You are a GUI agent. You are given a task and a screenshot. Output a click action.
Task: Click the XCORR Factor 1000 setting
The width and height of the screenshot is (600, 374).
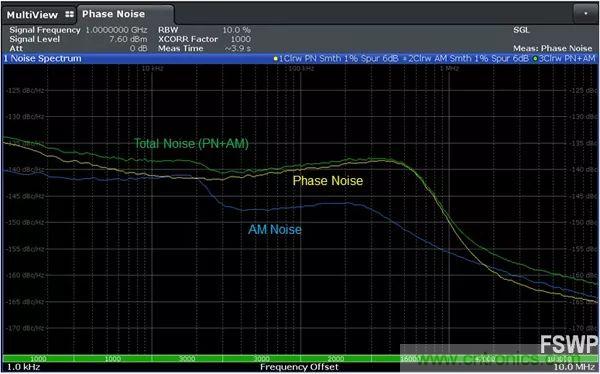click(204, 39)
